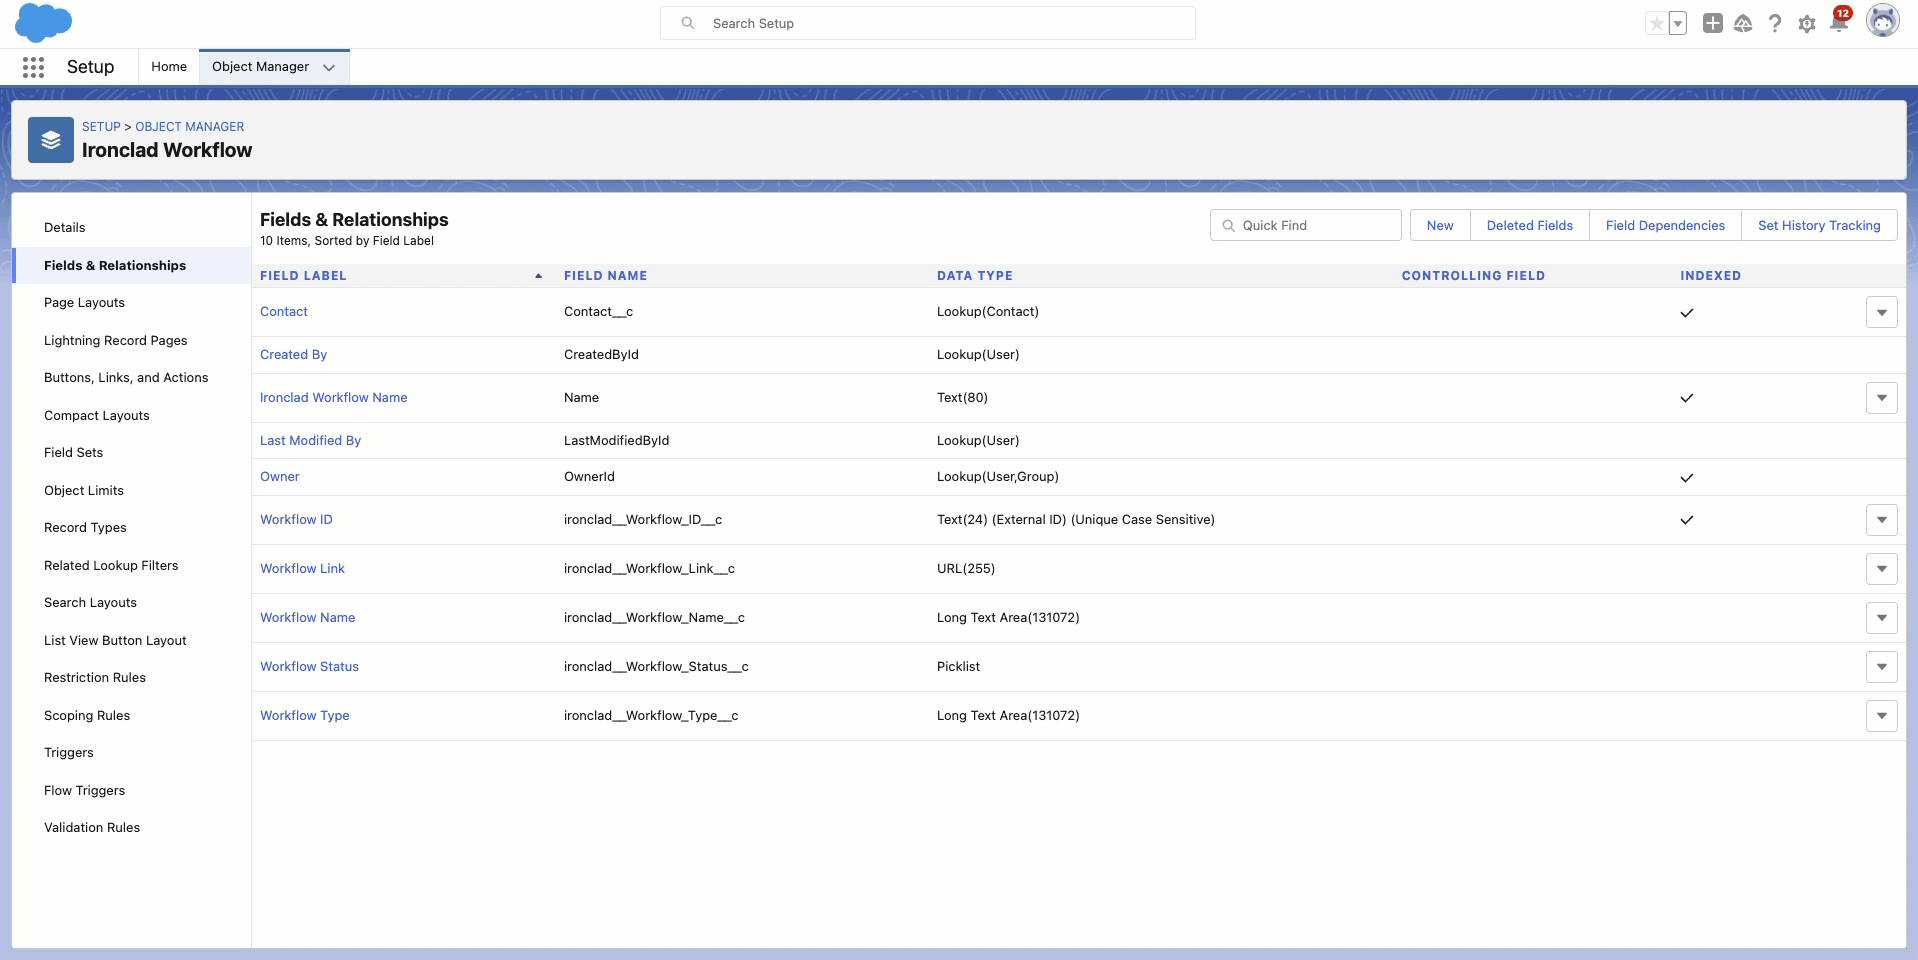
Task: Open the Ironclad Workflow Name field link
Action: point(334,398)
